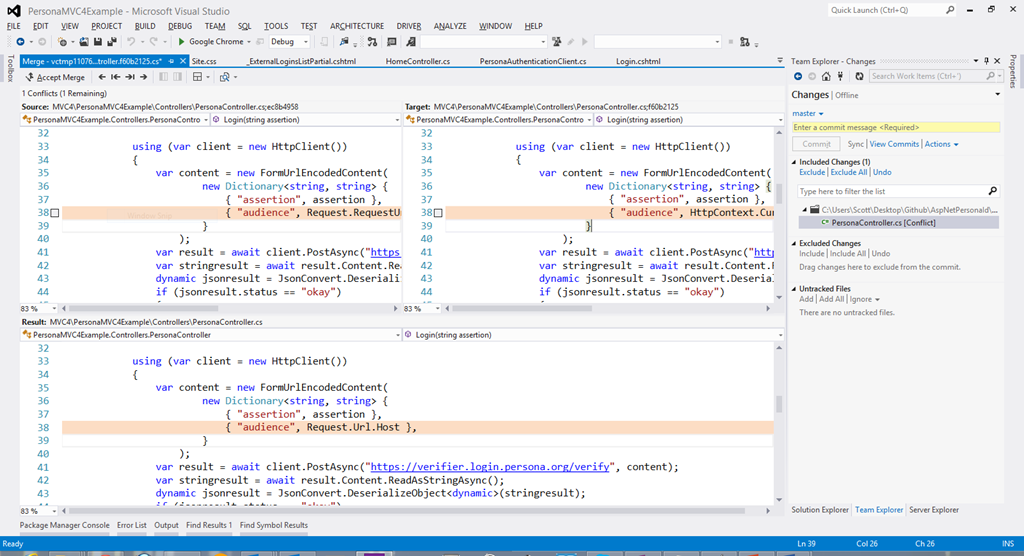
Task: Click the Visual Studio logo icon
Action: click(x=14, y=10)
